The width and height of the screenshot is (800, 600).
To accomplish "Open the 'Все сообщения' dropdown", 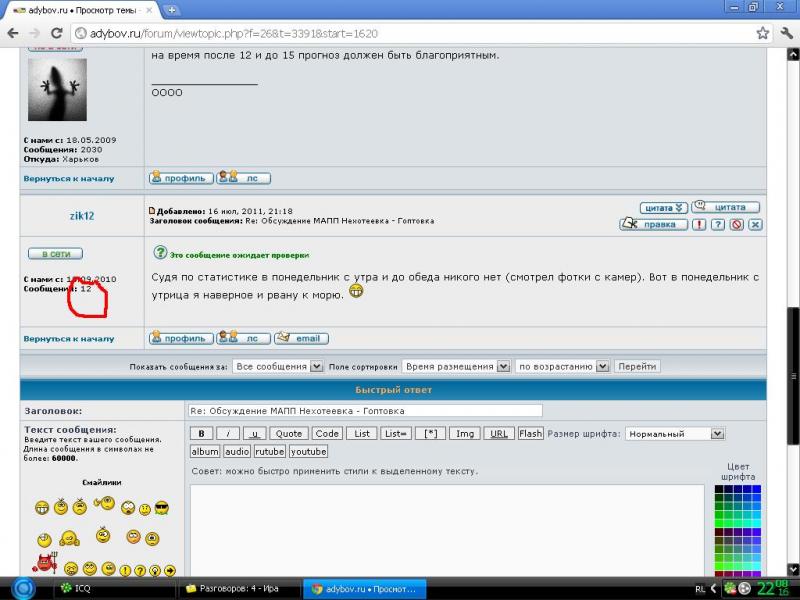I will click(278, 367).
